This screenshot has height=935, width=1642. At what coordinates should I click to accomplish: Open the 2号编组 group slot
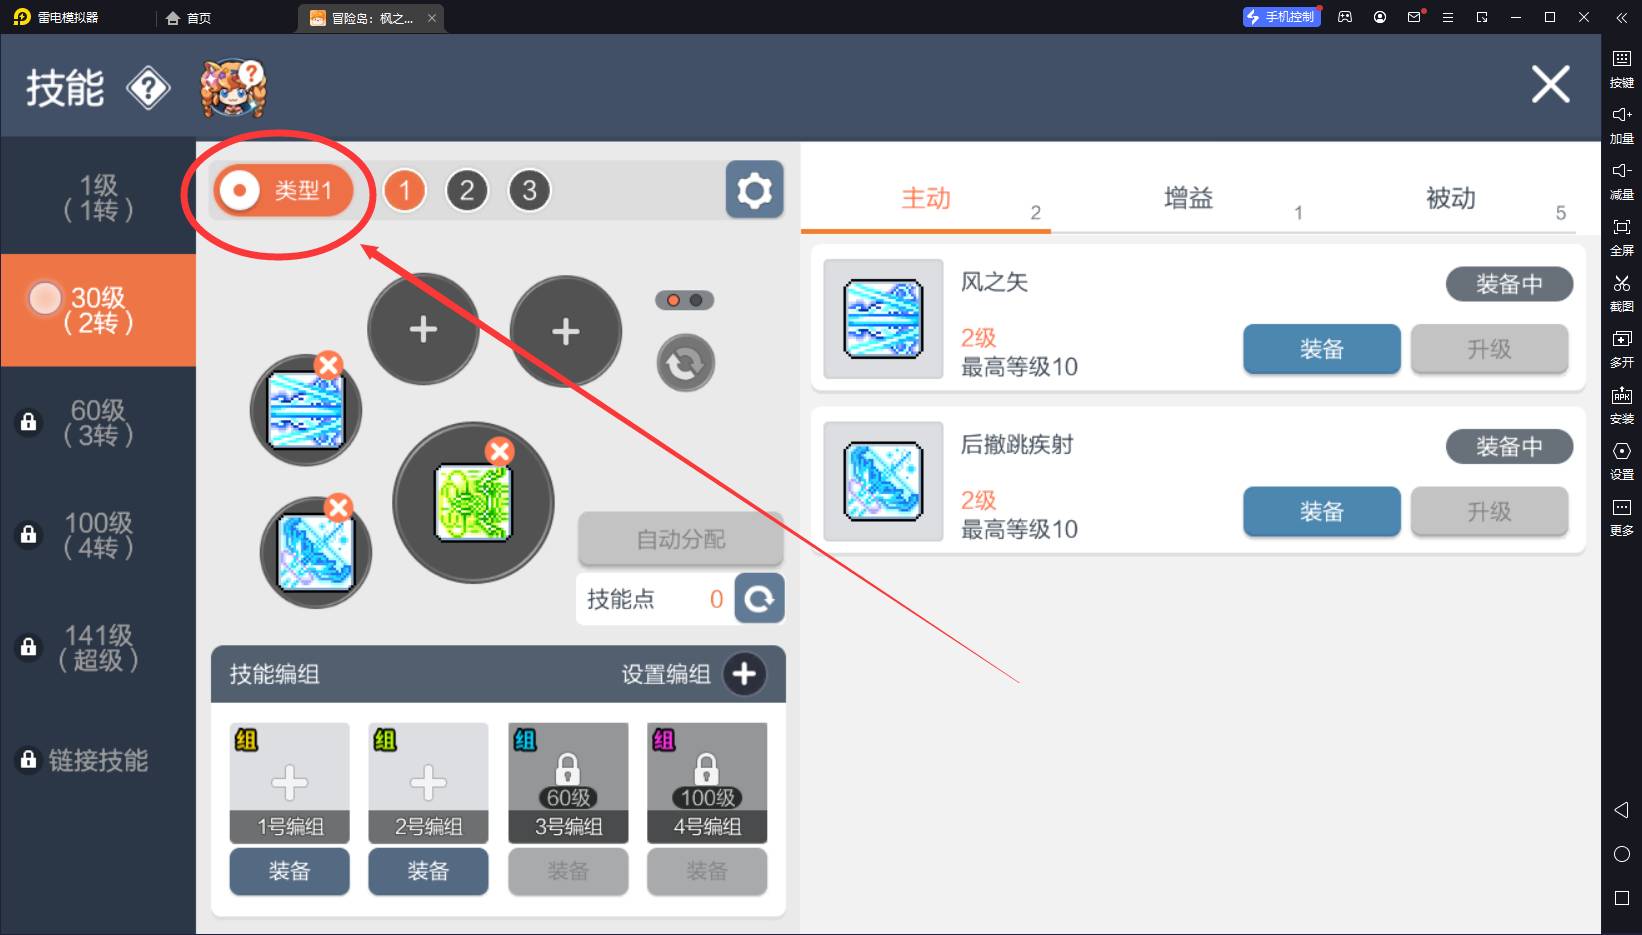coord(428,782)
